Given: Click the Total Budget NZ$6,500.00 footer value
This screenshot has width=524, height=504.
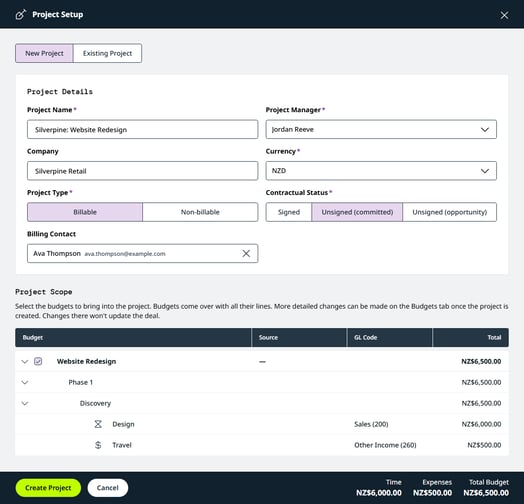Looking at the screenshot, I should tap(486, 493).
